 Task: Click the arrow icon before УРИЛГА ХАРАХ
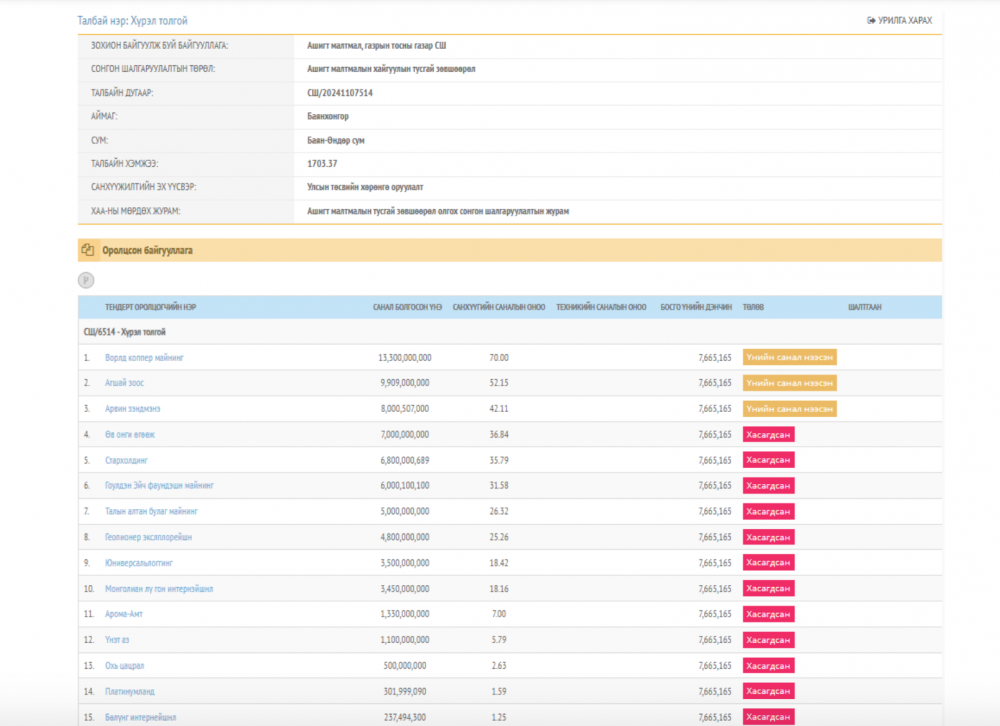click(871, 20)
